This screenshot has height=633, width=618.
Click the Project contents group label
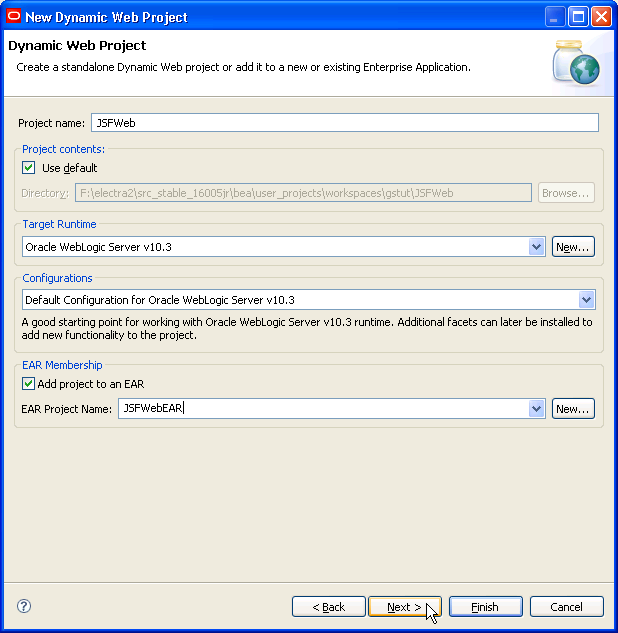coord(63,149)
